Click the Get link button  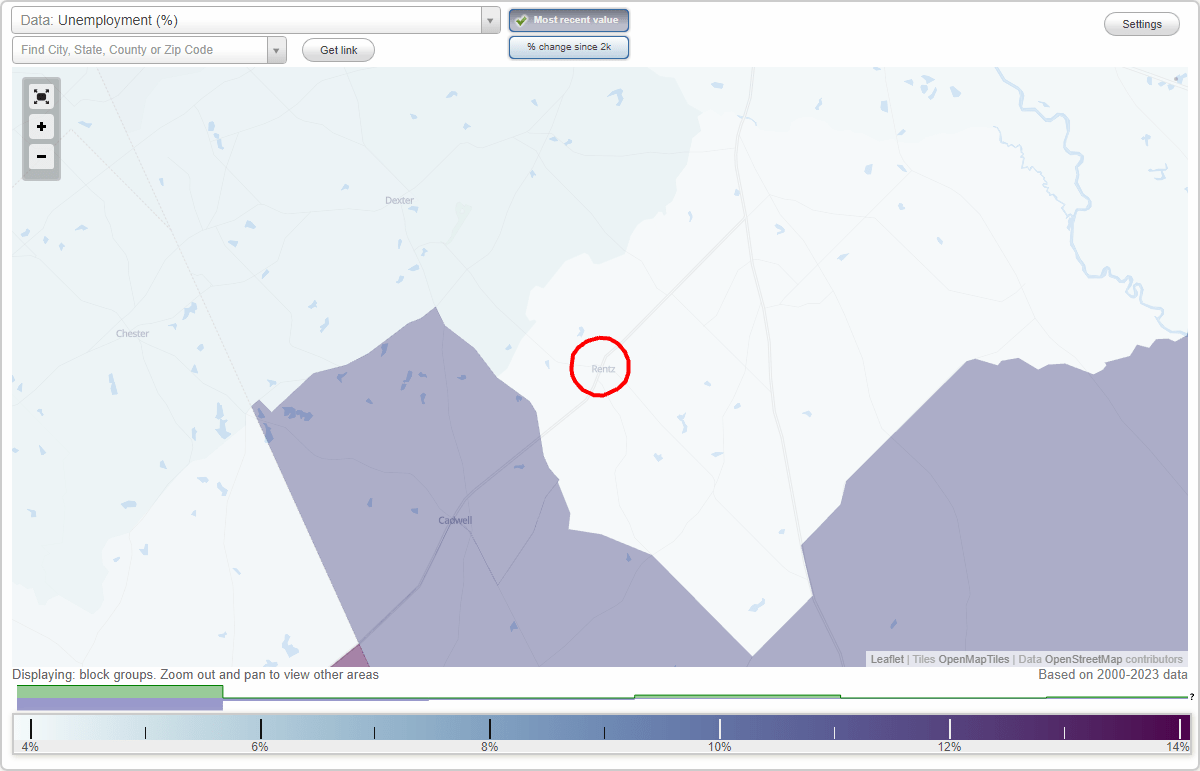pos(338,50)
